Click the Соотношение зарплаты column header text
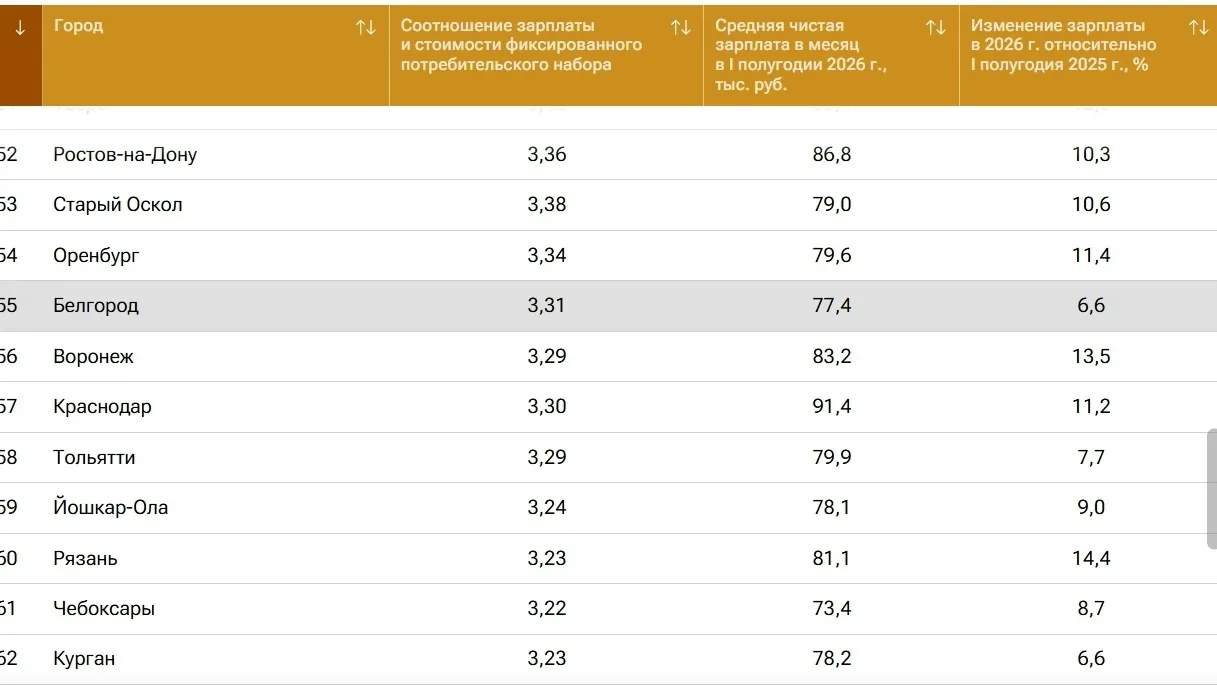Image resolution: width=1217 pixels, height=685 pixels. coord(521,45)
